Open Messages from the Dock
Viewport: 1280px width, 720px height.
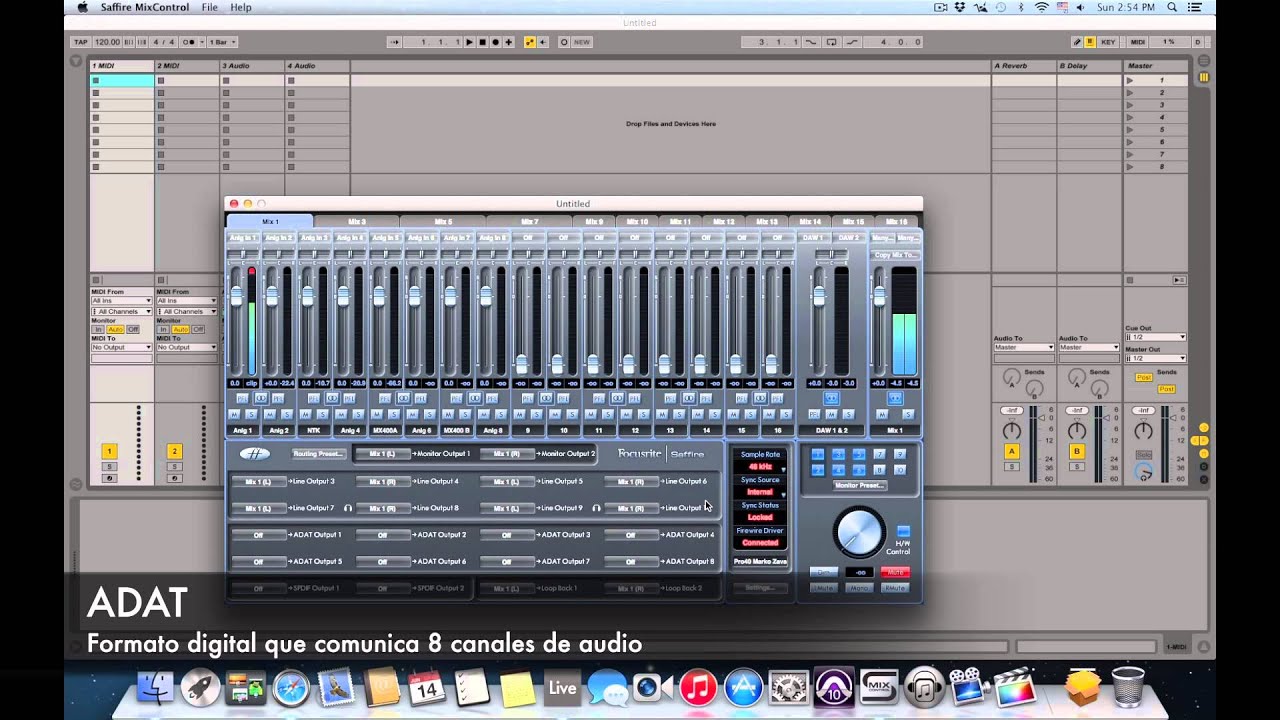click(608, 687)
